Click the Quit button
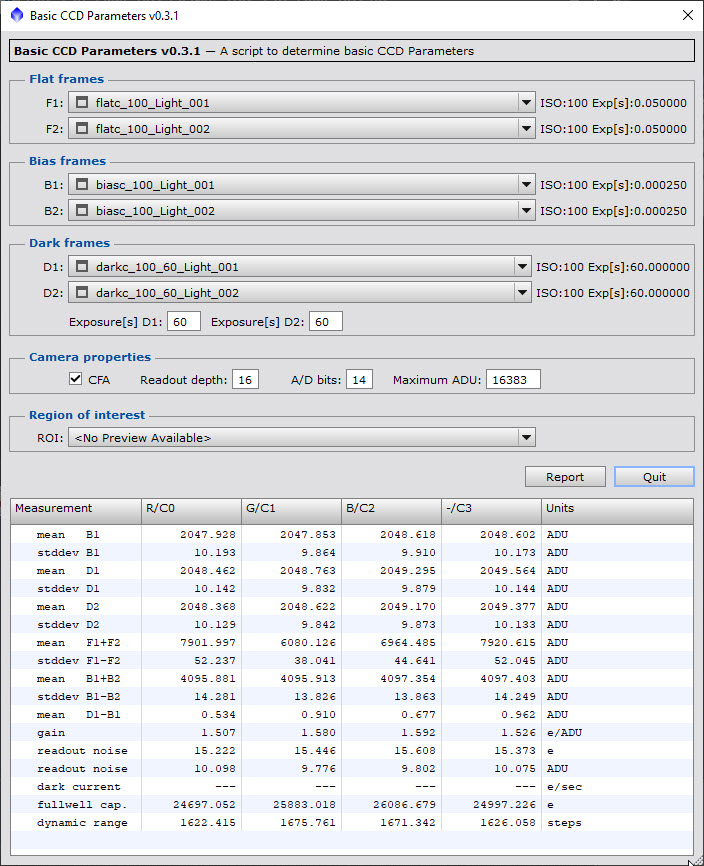This screenshot has height=866, width=704. tap(654, 477)
